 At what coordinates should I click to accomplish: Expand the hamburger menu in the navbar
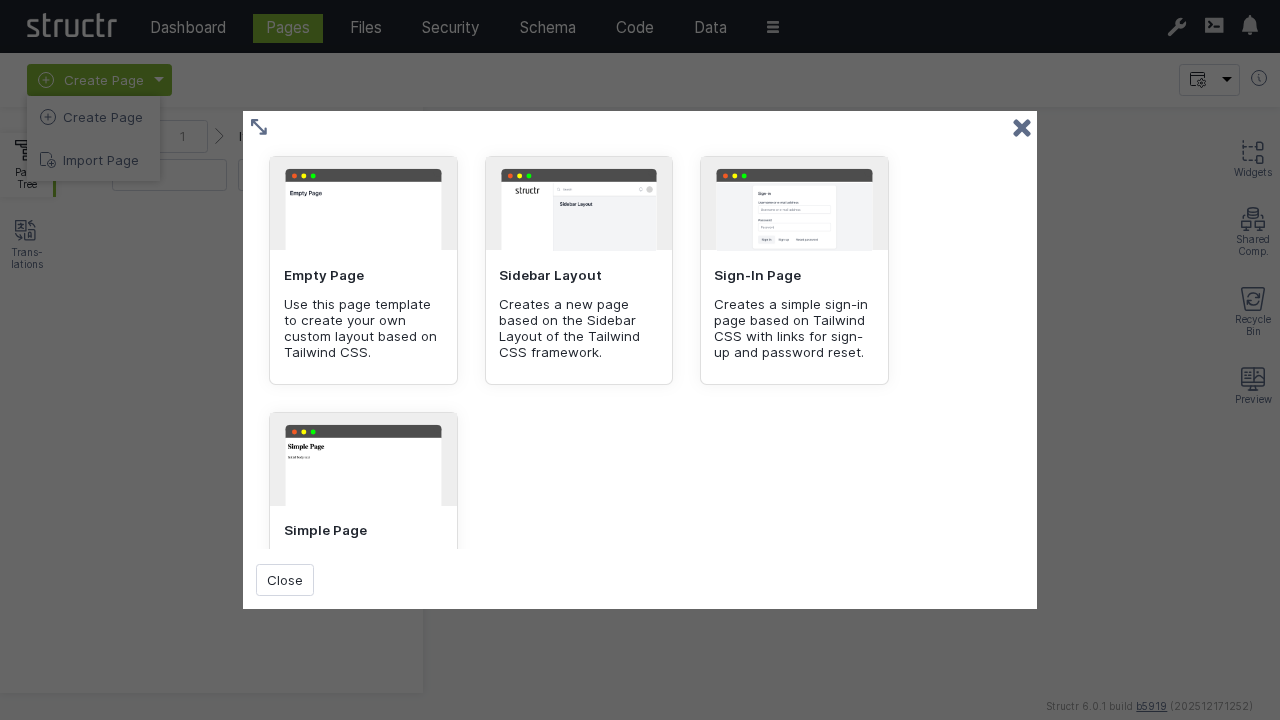(x=773, y=27)
